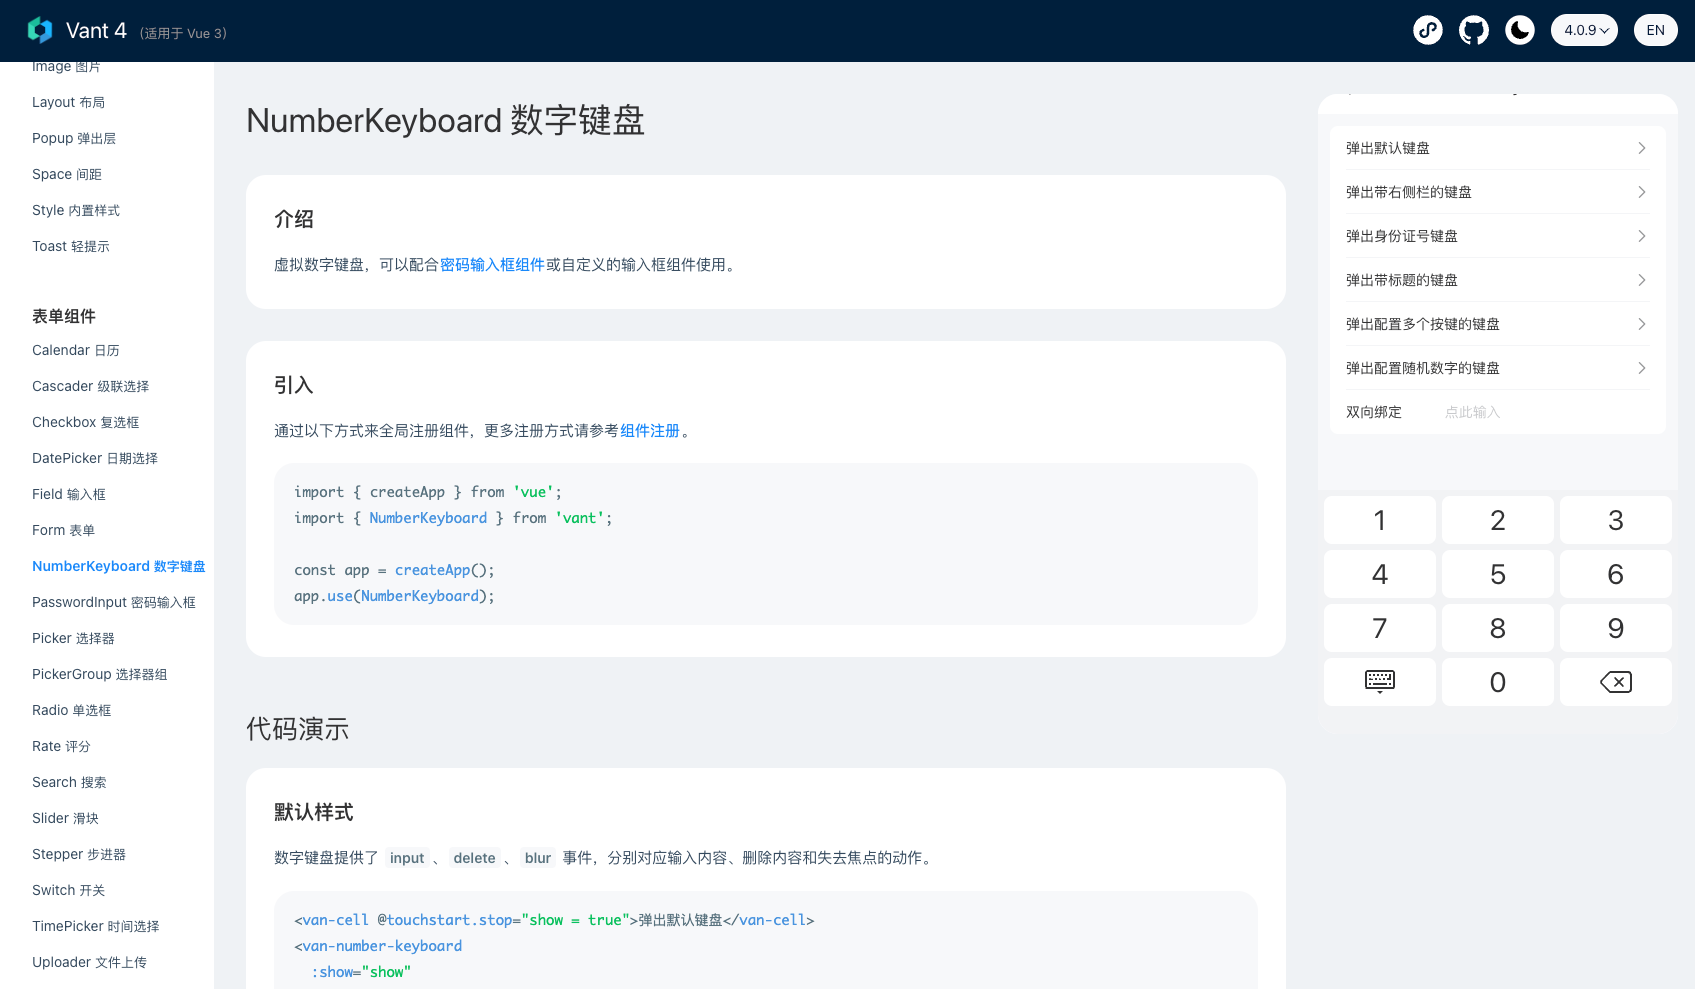Click the 默认样式 subsection heading
This screenshot has height=989, width=1695.
[x=314, y=812]
